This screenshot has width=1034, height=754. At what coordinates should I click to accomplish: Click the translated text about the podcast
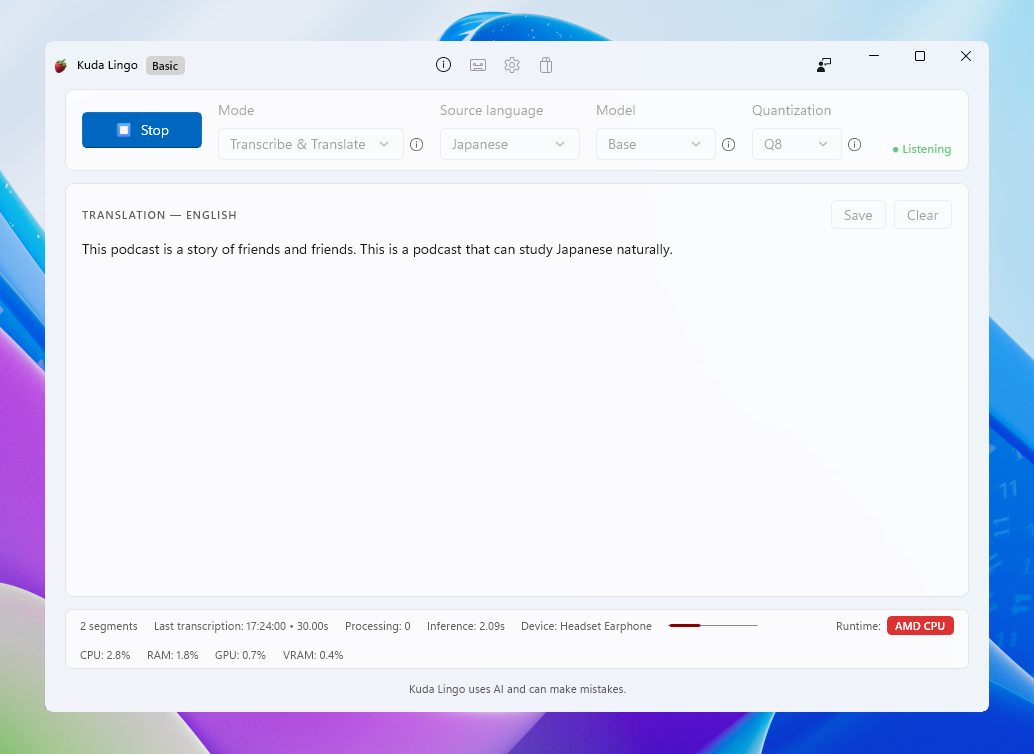(377, 249)
